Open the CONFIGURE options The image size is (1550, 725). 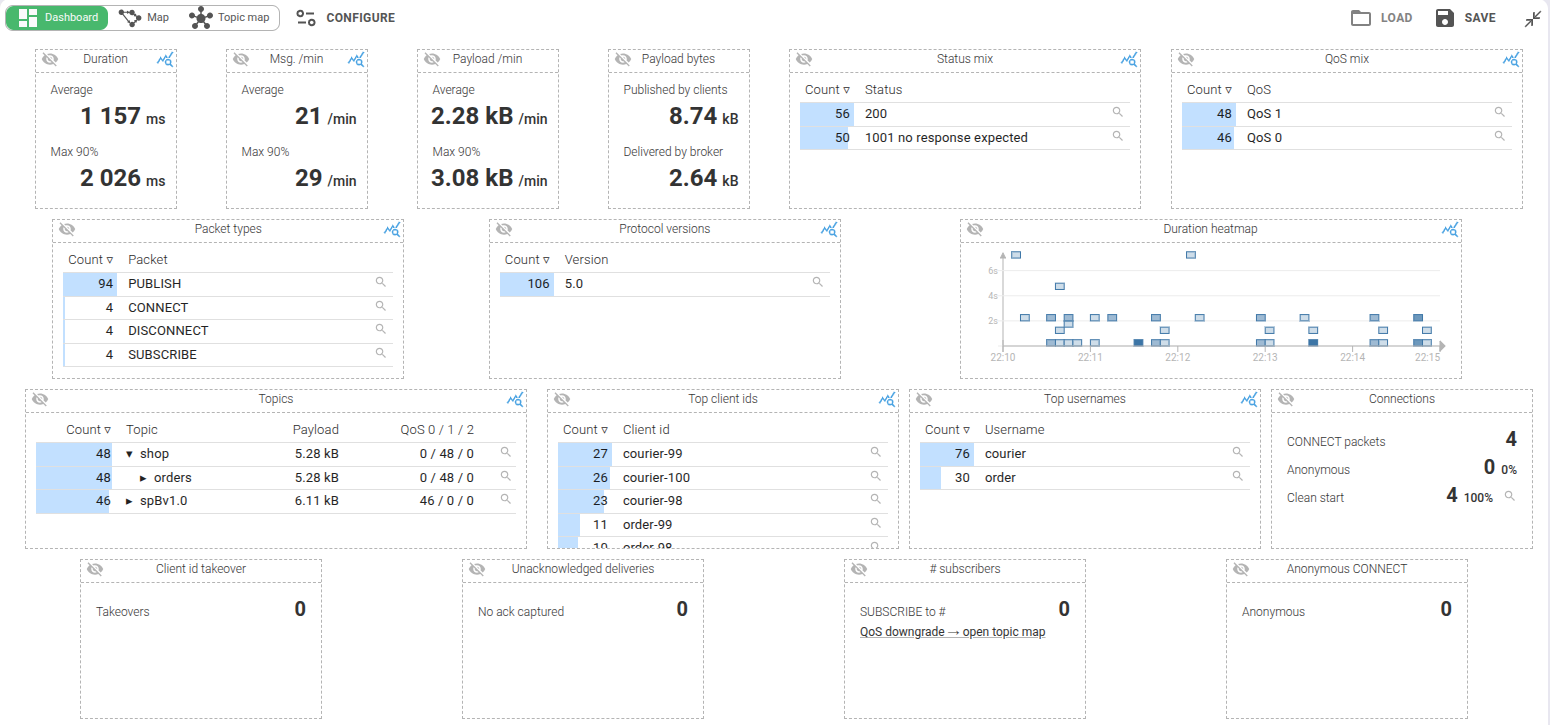pos(346,18)
